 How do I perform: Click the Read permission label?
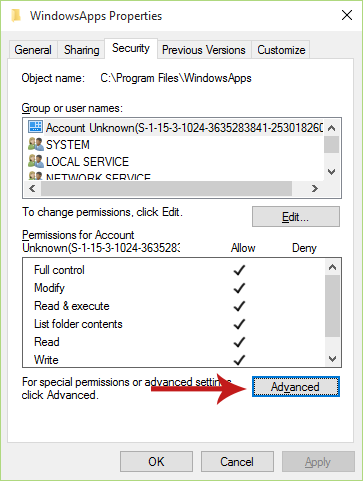click(x=47, y=342)
